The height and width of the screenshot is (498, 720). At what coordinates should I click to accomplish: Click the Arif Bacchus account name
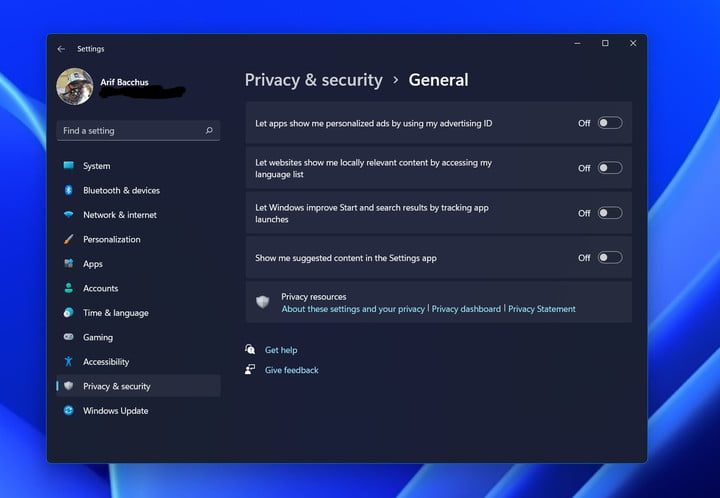[x=124, y=82]
